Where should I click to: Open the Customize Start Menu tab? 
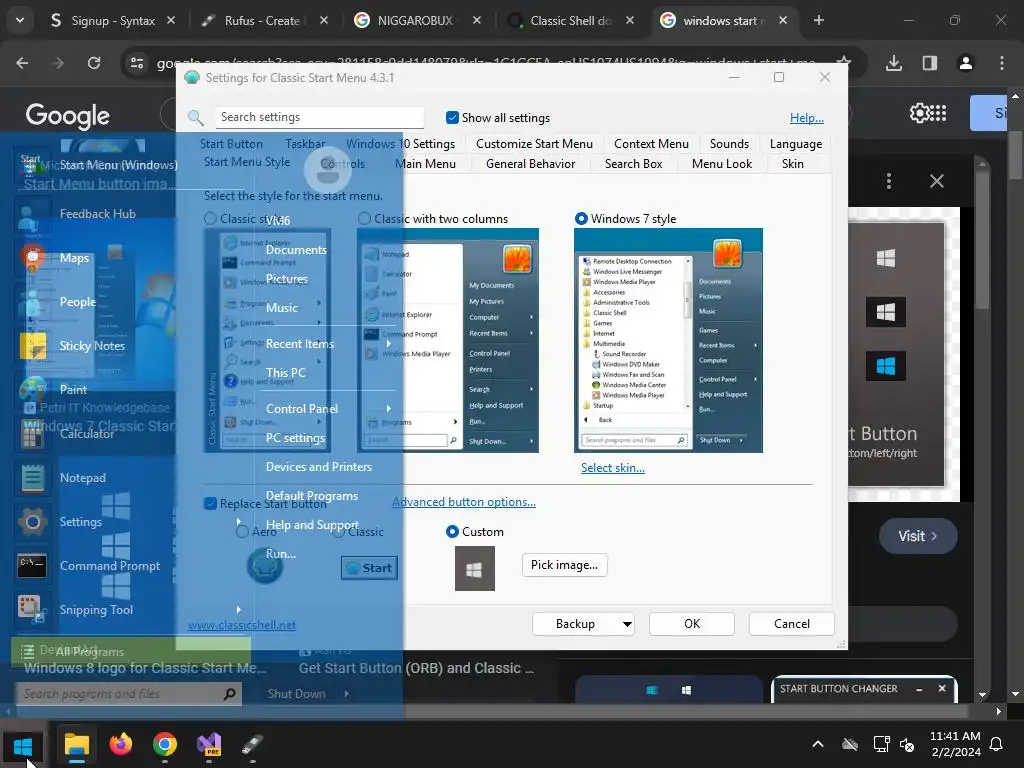(534, 144)
